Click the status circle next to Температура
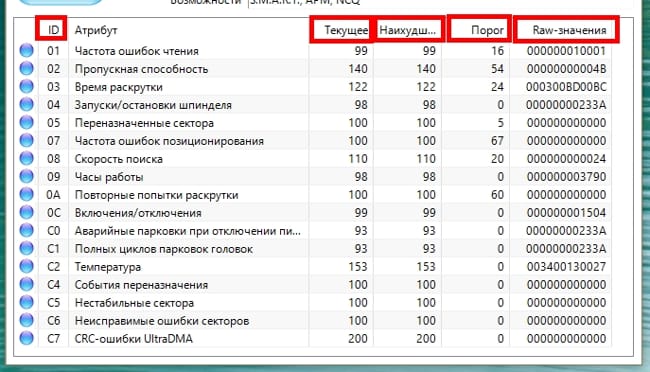Image resolution: width=650 pixels, height=372 pixels. click(27, 267)
